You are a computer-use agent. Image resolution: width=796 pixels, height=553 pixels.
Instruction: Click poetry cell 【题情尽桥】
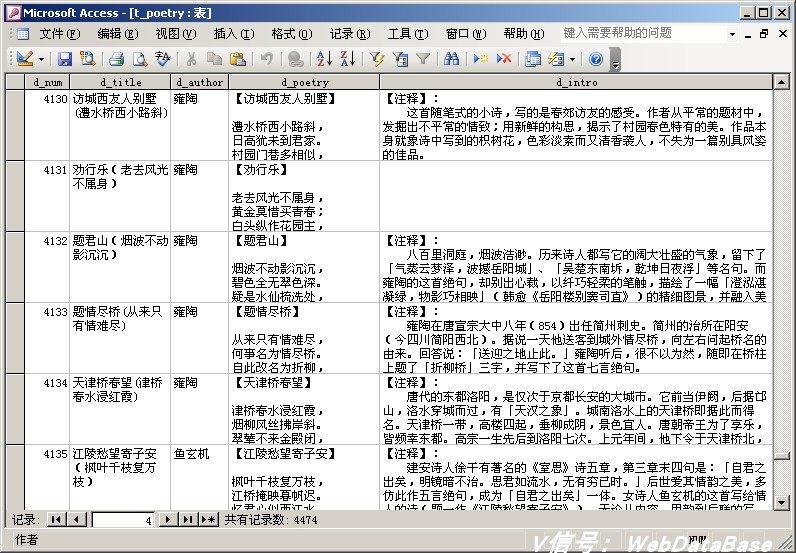(x=304, y=338)
